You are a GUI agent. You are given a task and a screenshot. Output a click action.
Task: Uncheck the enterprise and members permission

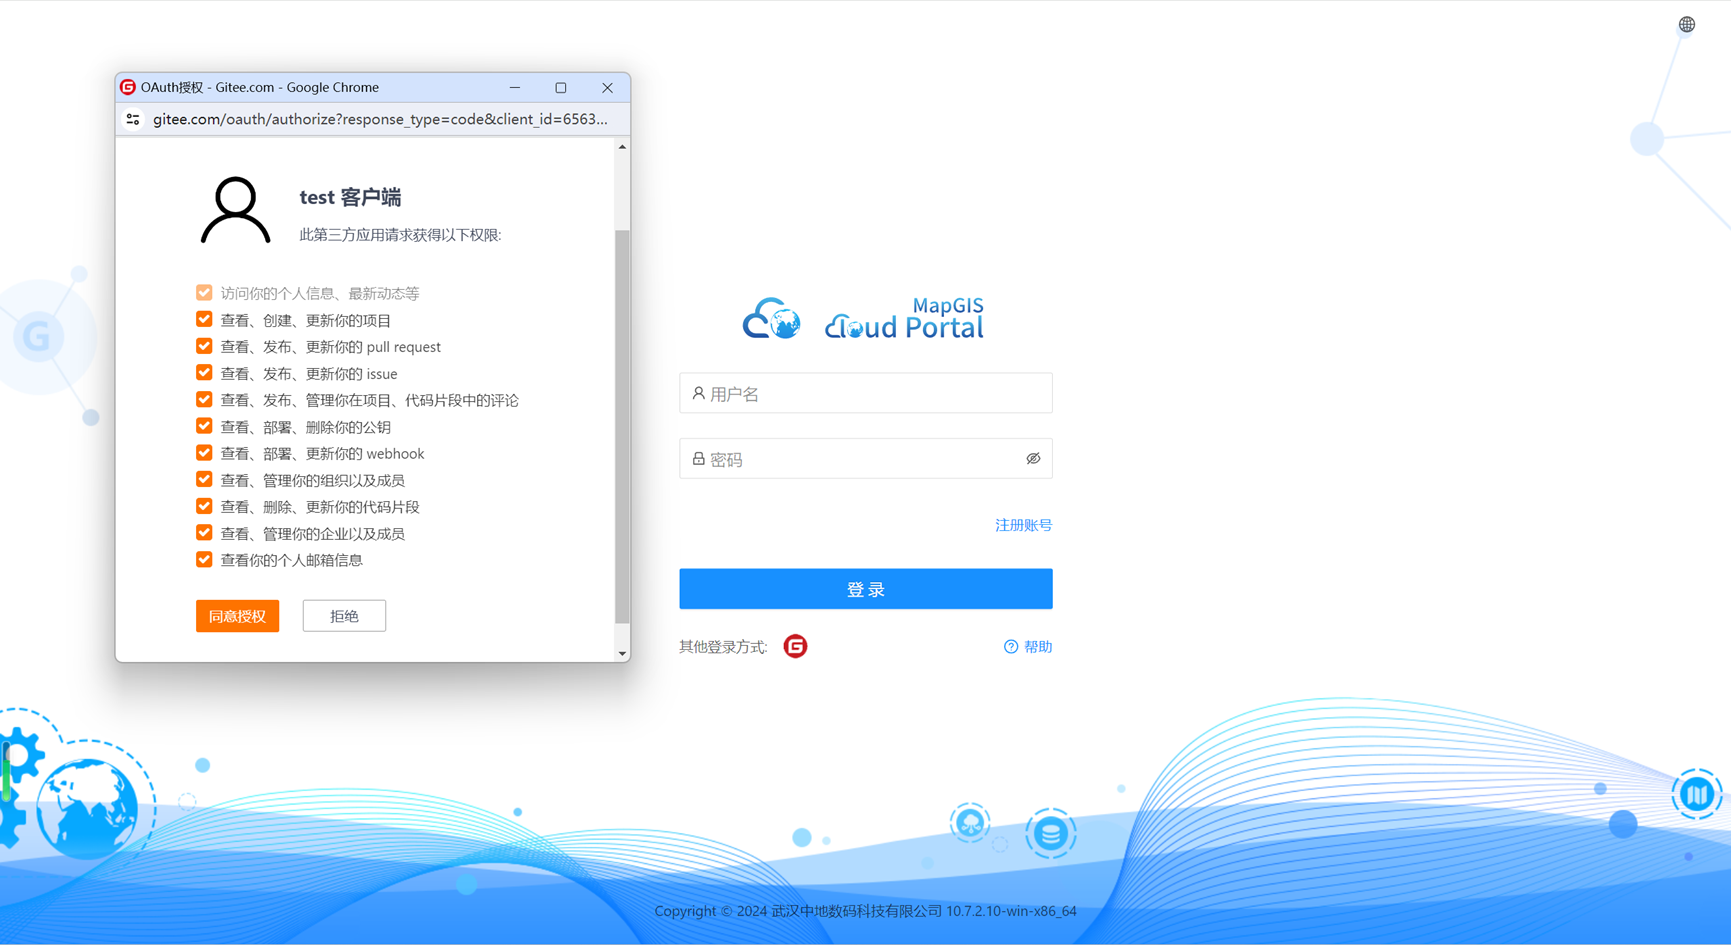tap(204, 533)
